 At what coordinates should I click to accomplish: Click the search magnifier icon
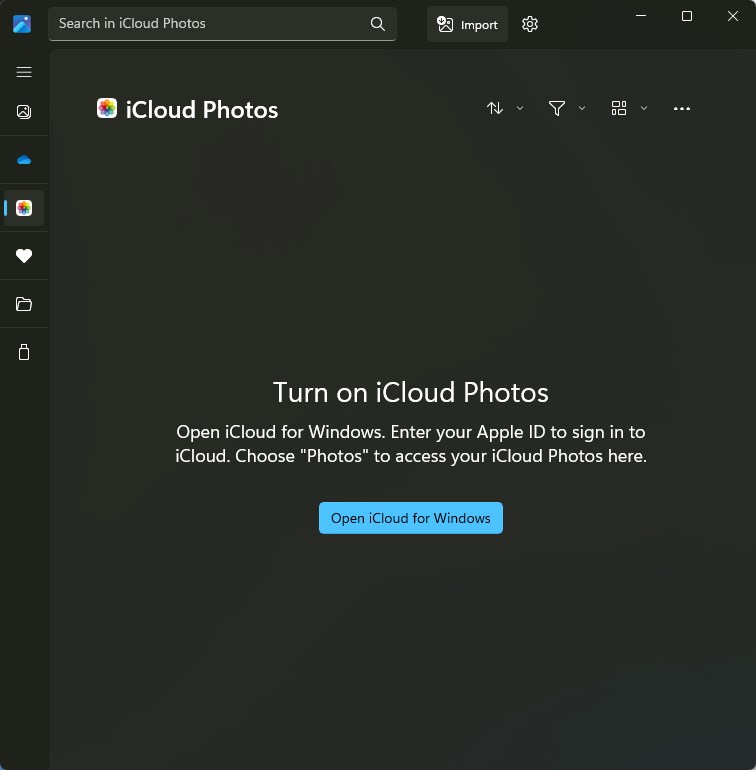tap(377, 24)
